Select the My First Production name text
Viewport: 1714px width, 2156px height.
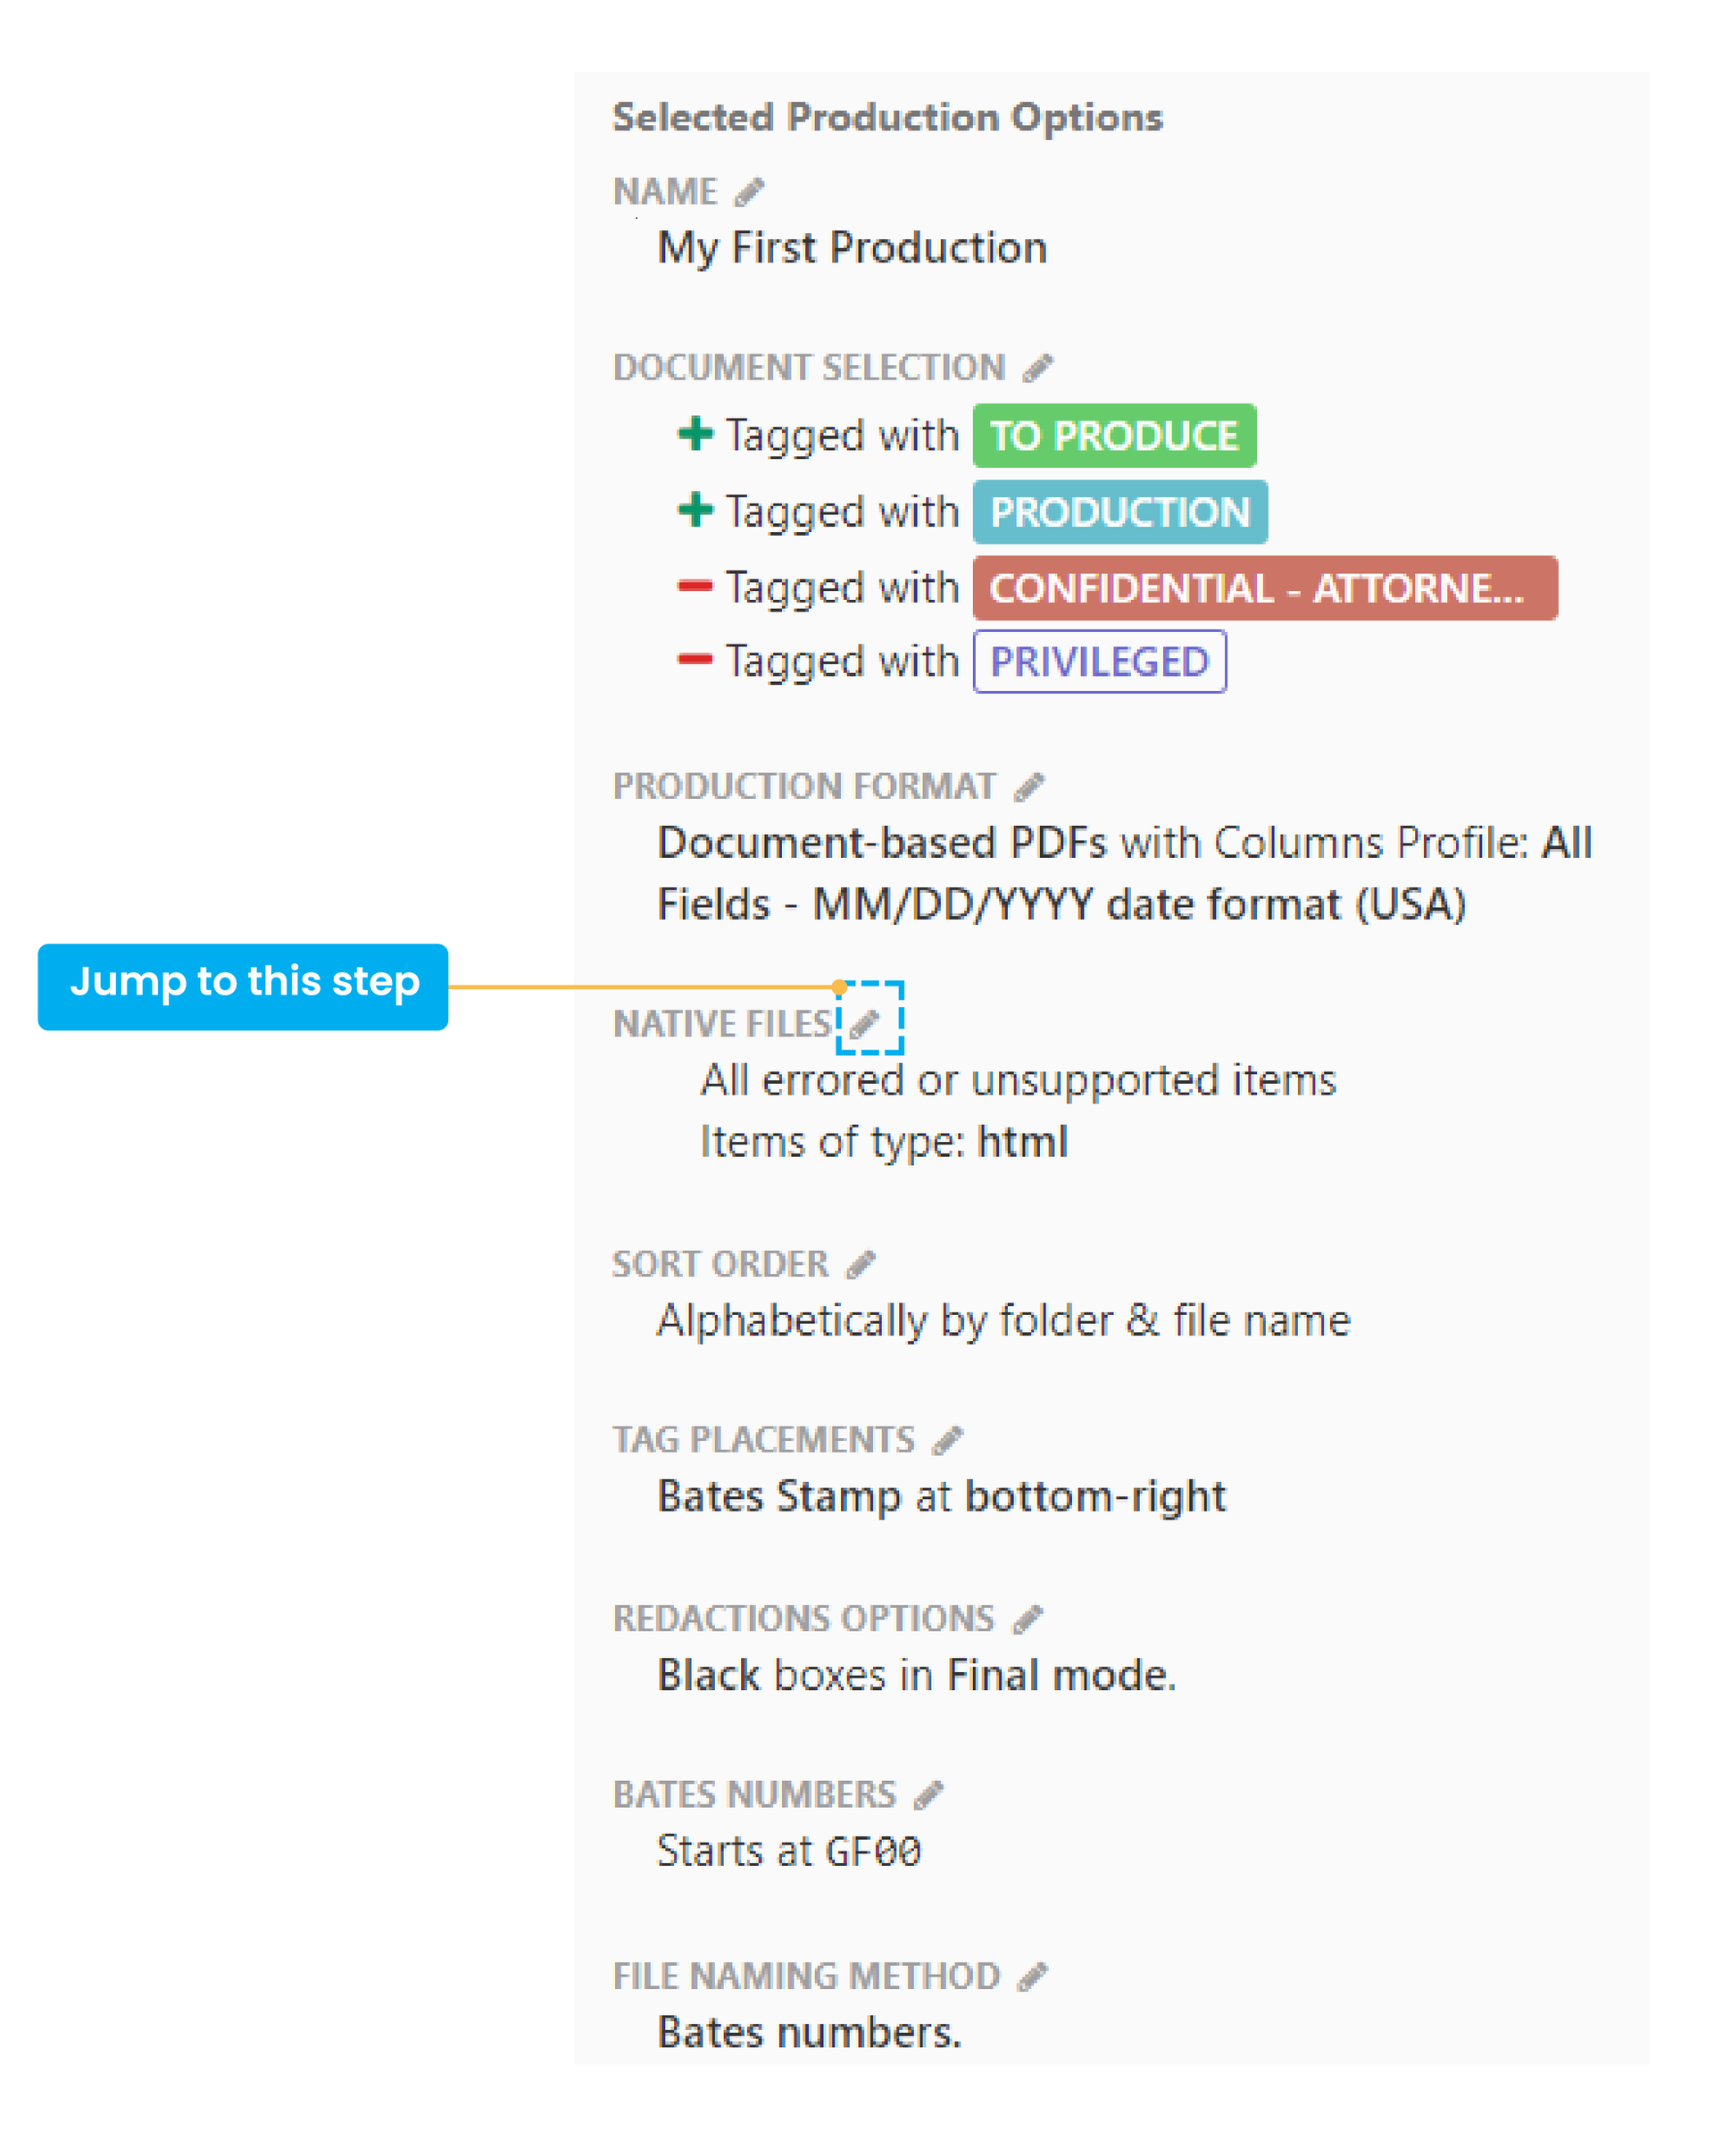pos(851,247)
